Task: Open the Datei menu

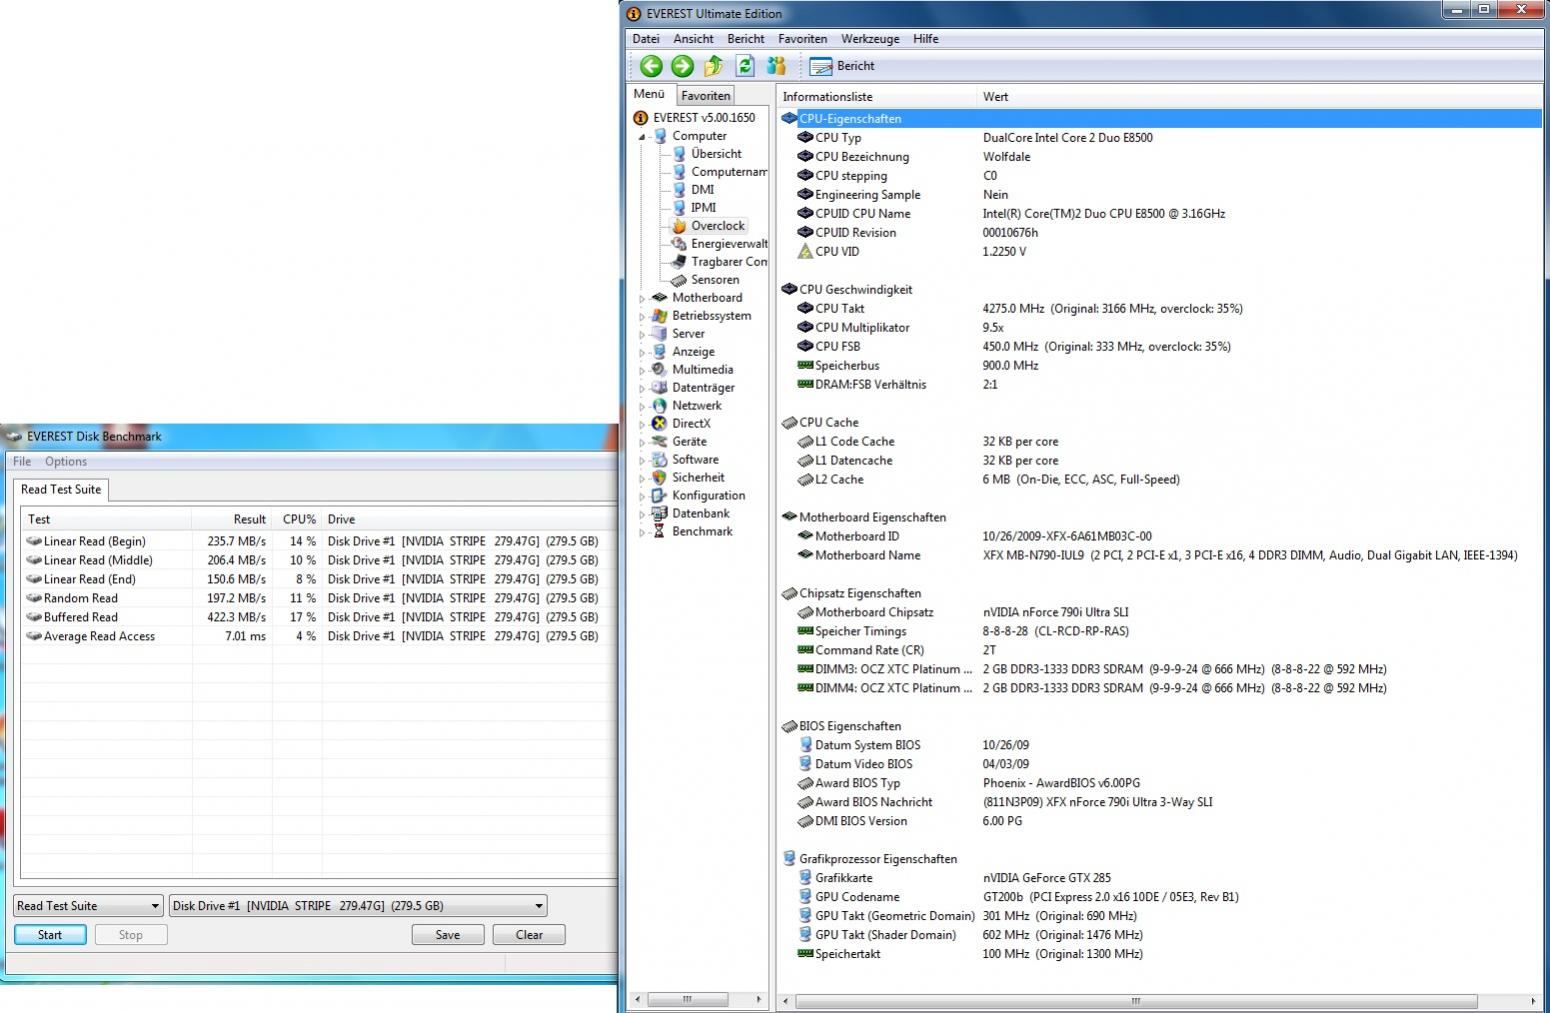Action: click(646, 39)
